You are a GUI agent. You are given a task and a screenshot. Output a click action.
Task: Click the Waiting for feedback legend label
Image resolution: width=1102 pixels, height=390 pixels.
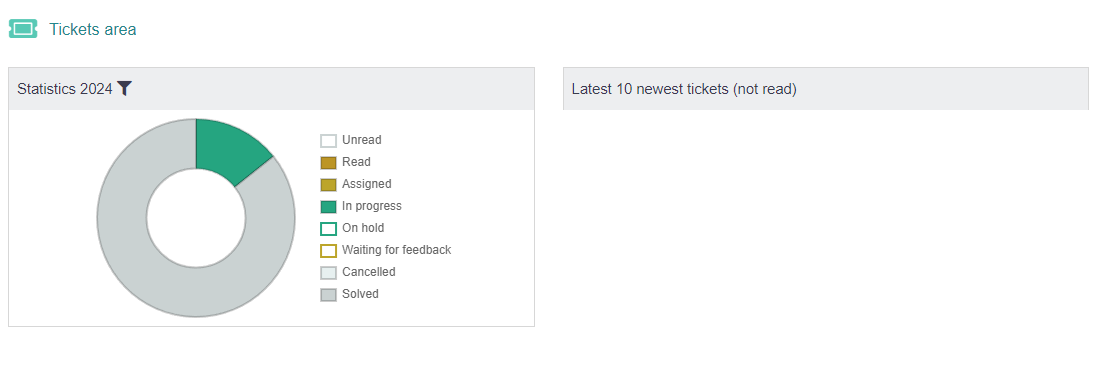point(396,249)
